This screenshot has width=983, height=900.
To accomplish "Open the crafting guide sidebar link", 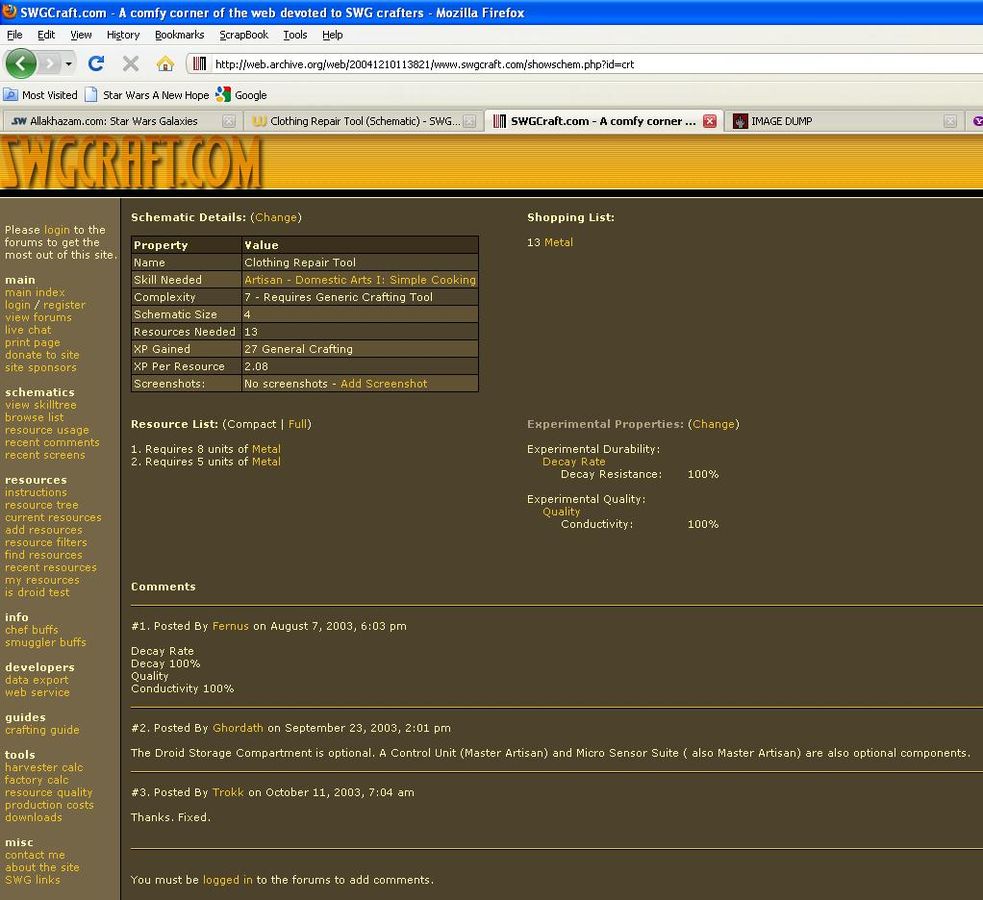I will 42,730.
